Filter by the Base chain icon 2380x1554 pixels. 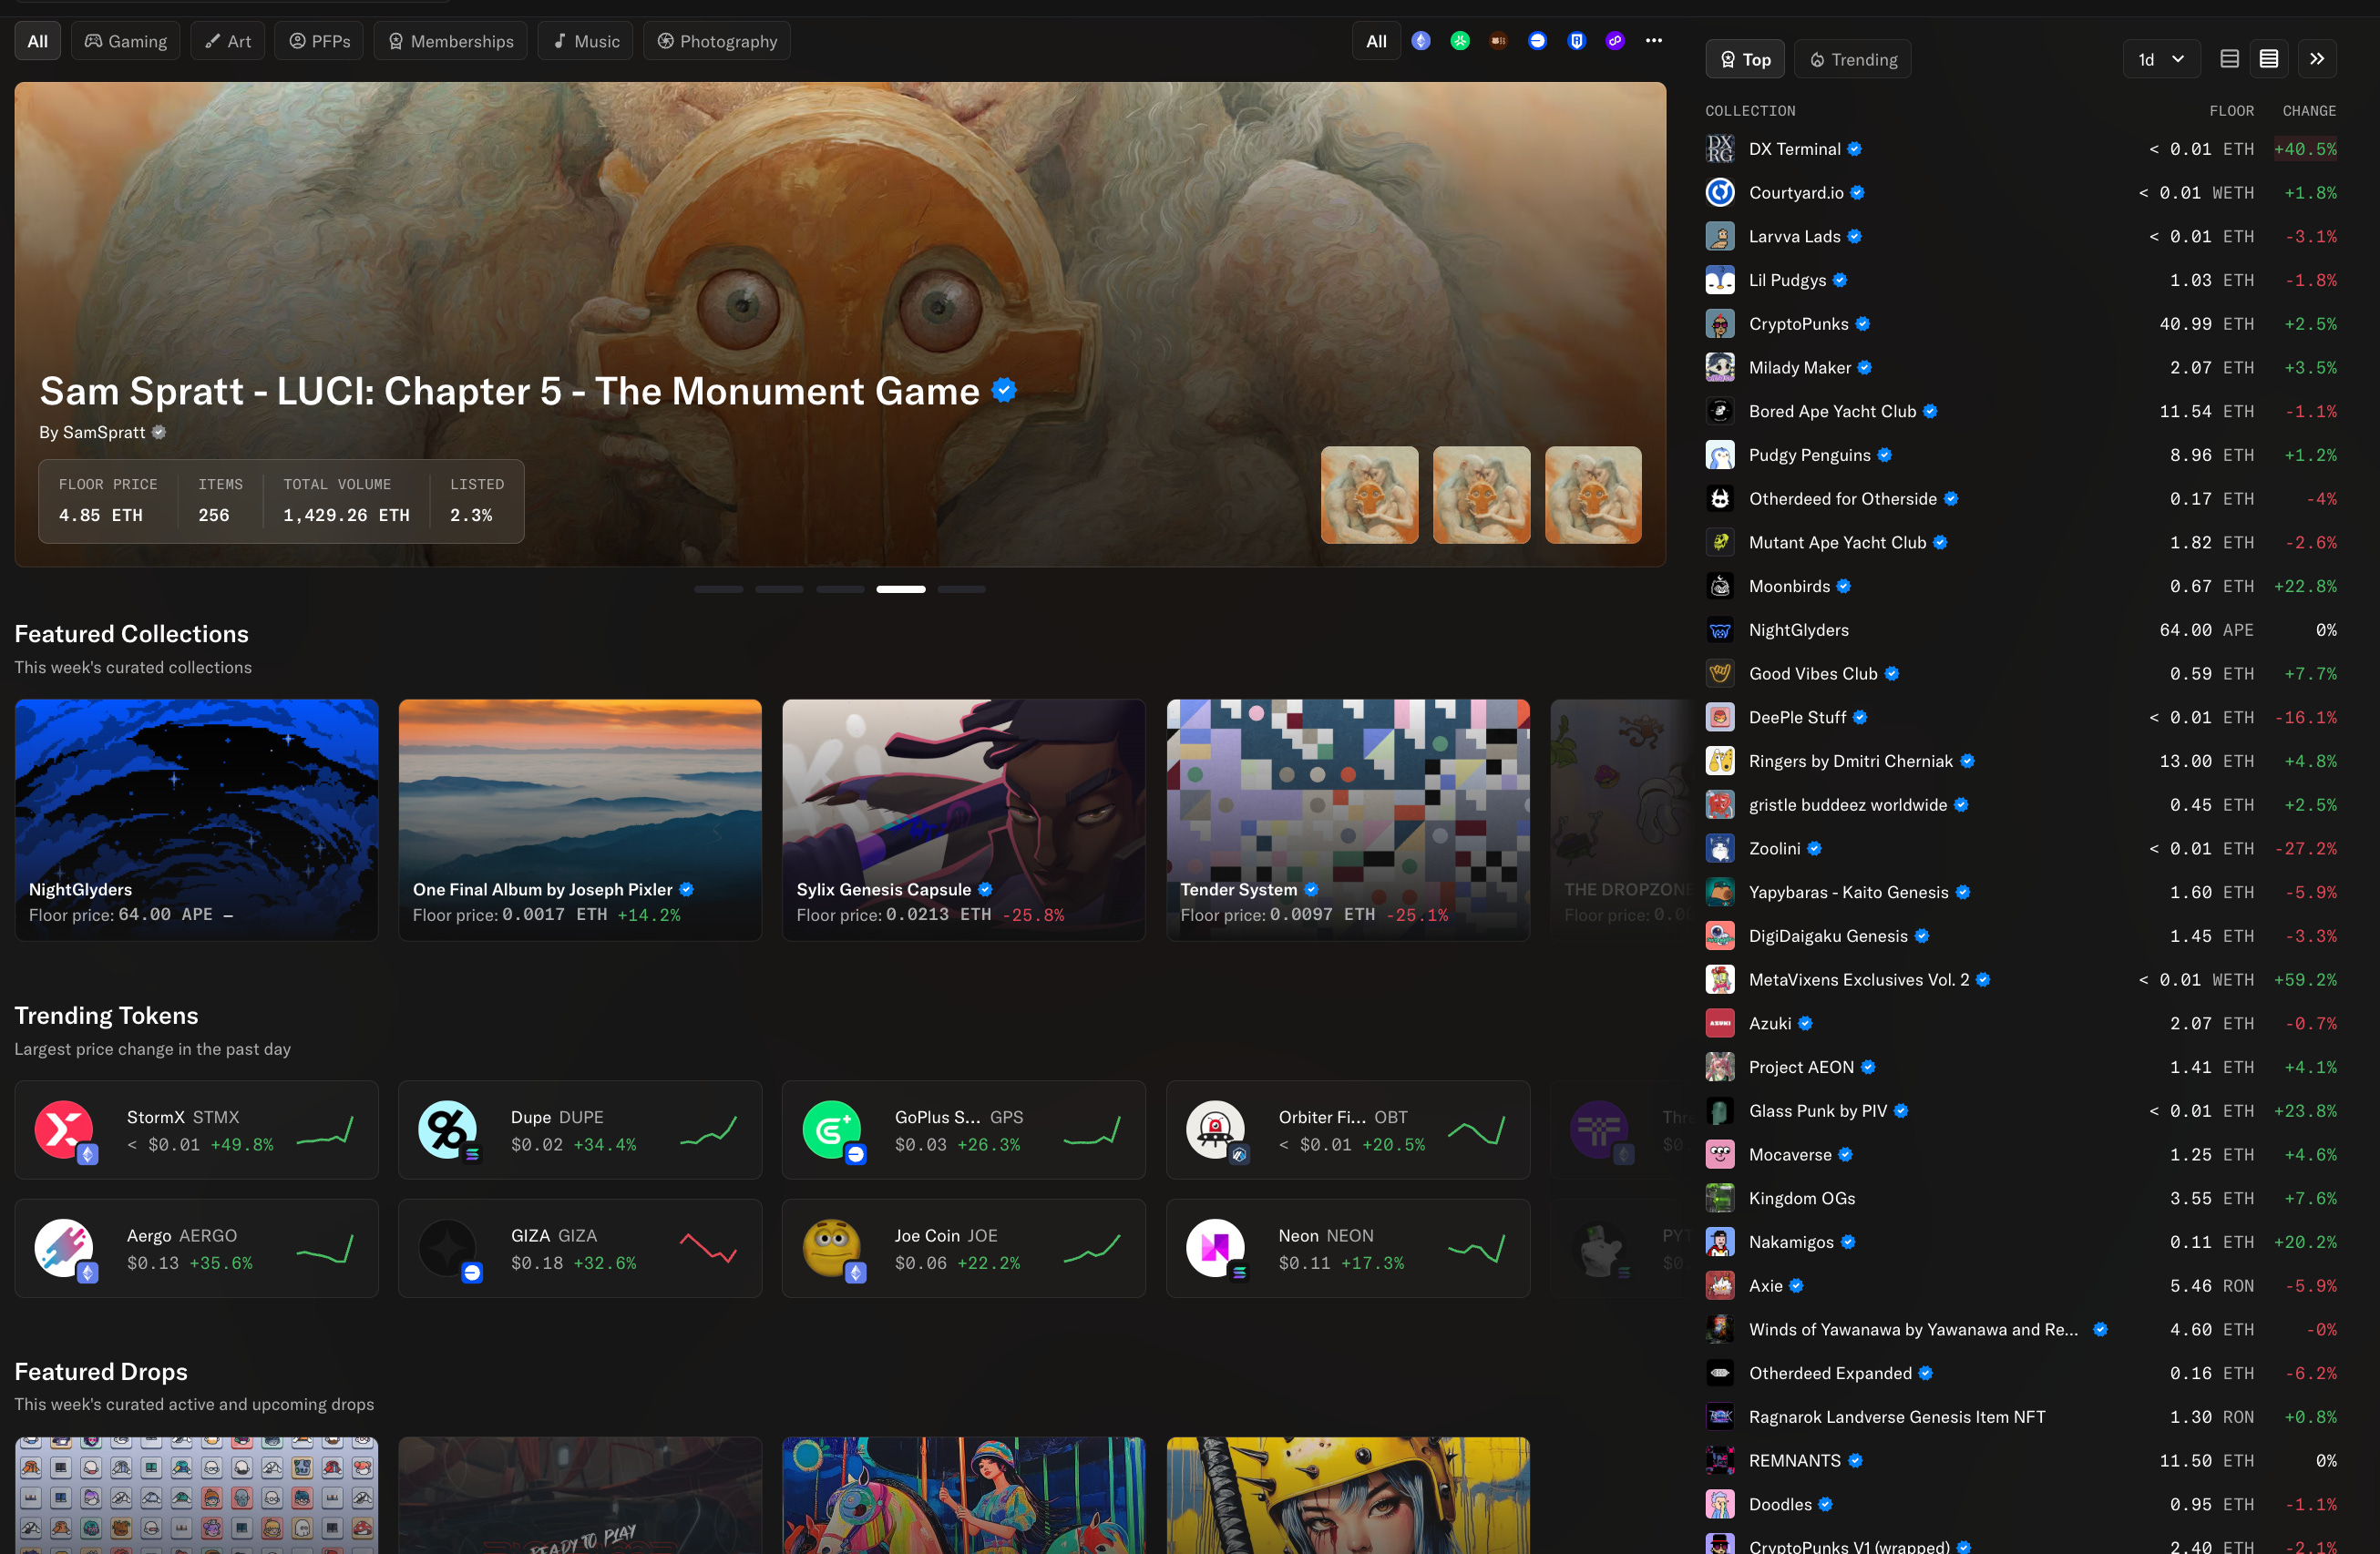(x=1537, y=41)
